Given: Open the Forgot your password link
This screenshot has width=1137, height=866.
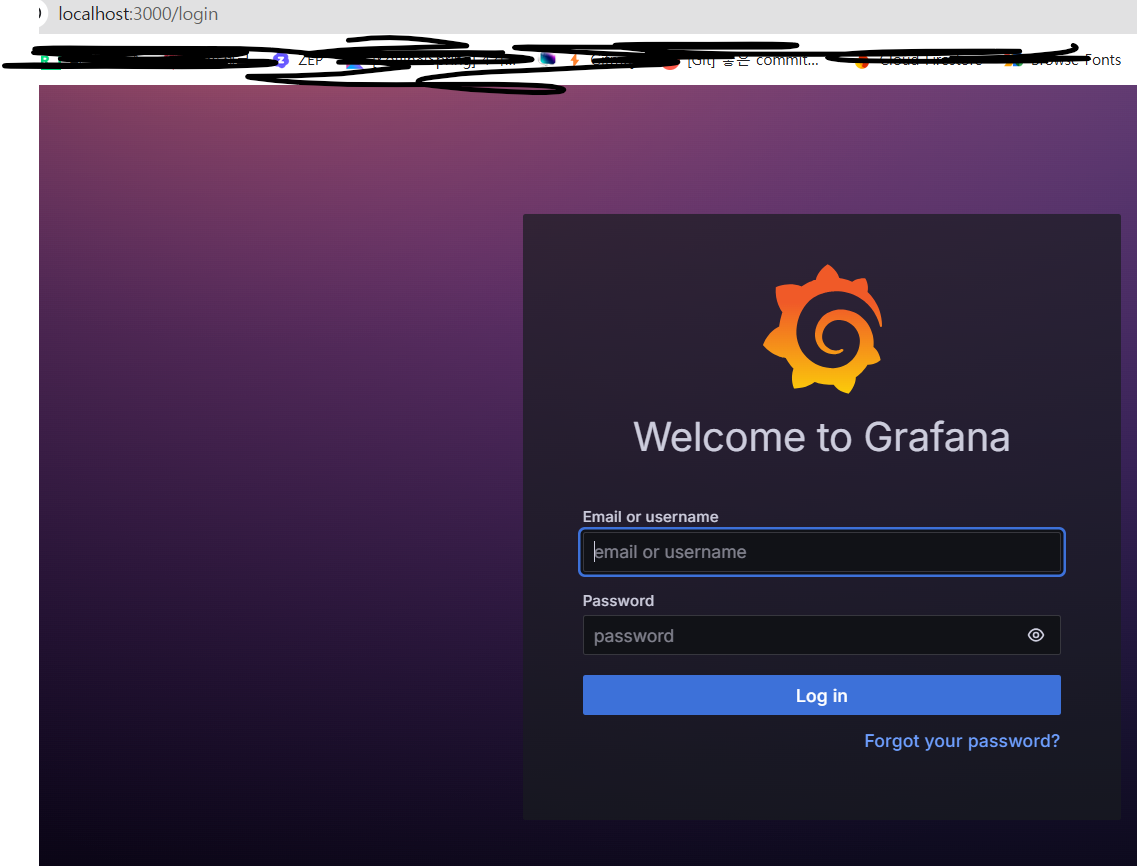Looking at the screenshot, I should 962,741.
